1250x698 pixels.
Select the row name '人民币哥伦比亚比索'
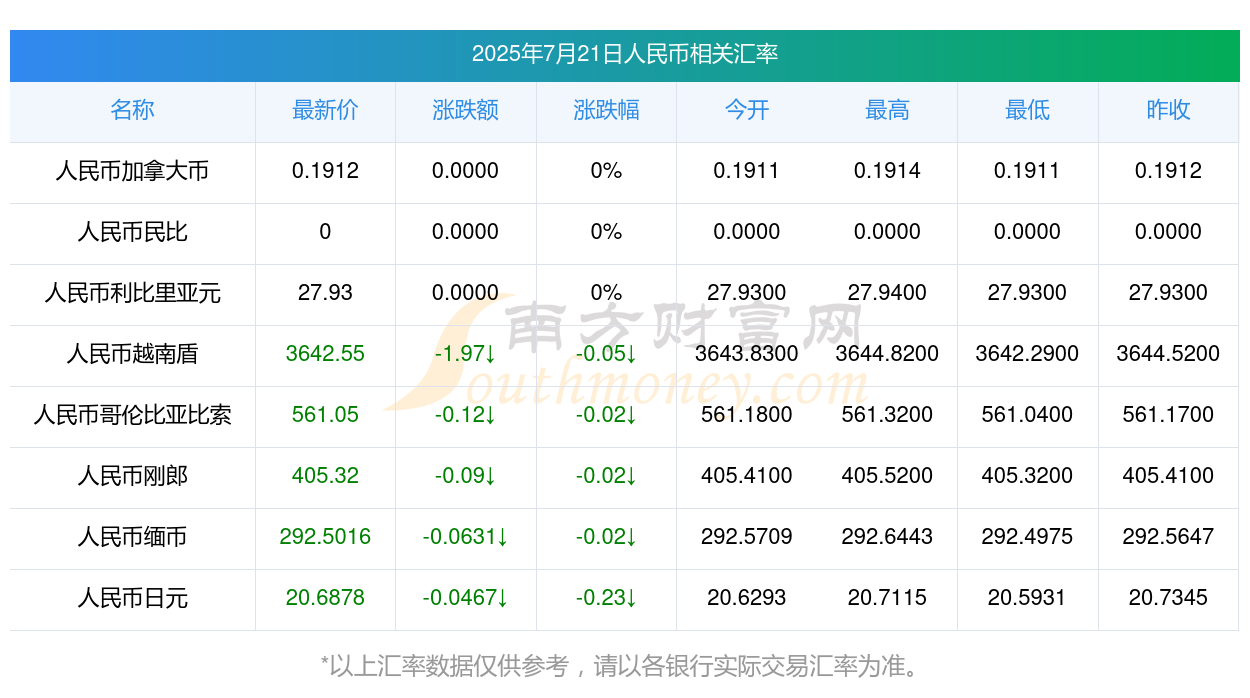tap(132, 415)
